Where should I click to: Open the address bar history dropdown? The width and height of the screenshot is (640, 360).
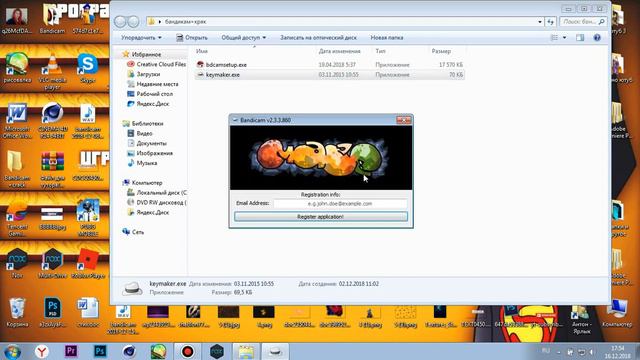pos(540,22)
